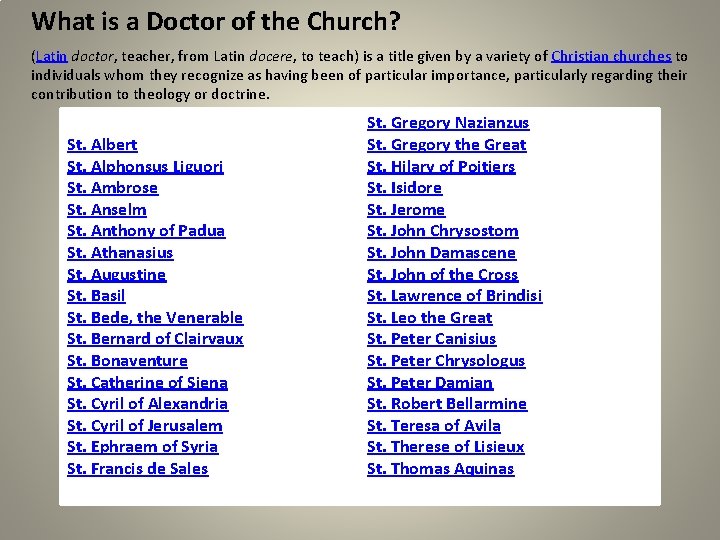Click the St. Leo the Great link
This screenshot has height=540, width=720.
(430, 318)
